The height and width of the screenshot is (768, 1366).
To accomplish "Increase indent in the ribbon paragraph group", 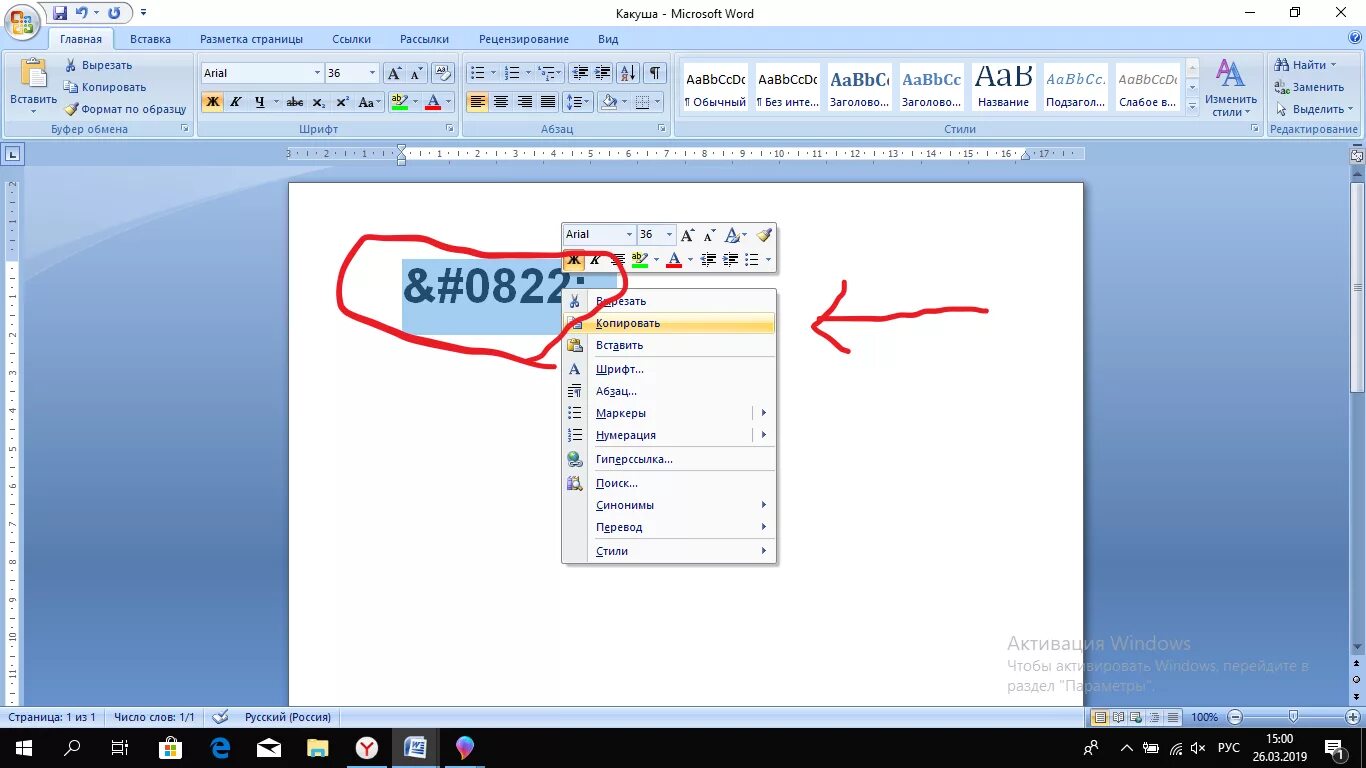I will coord(602,73).
